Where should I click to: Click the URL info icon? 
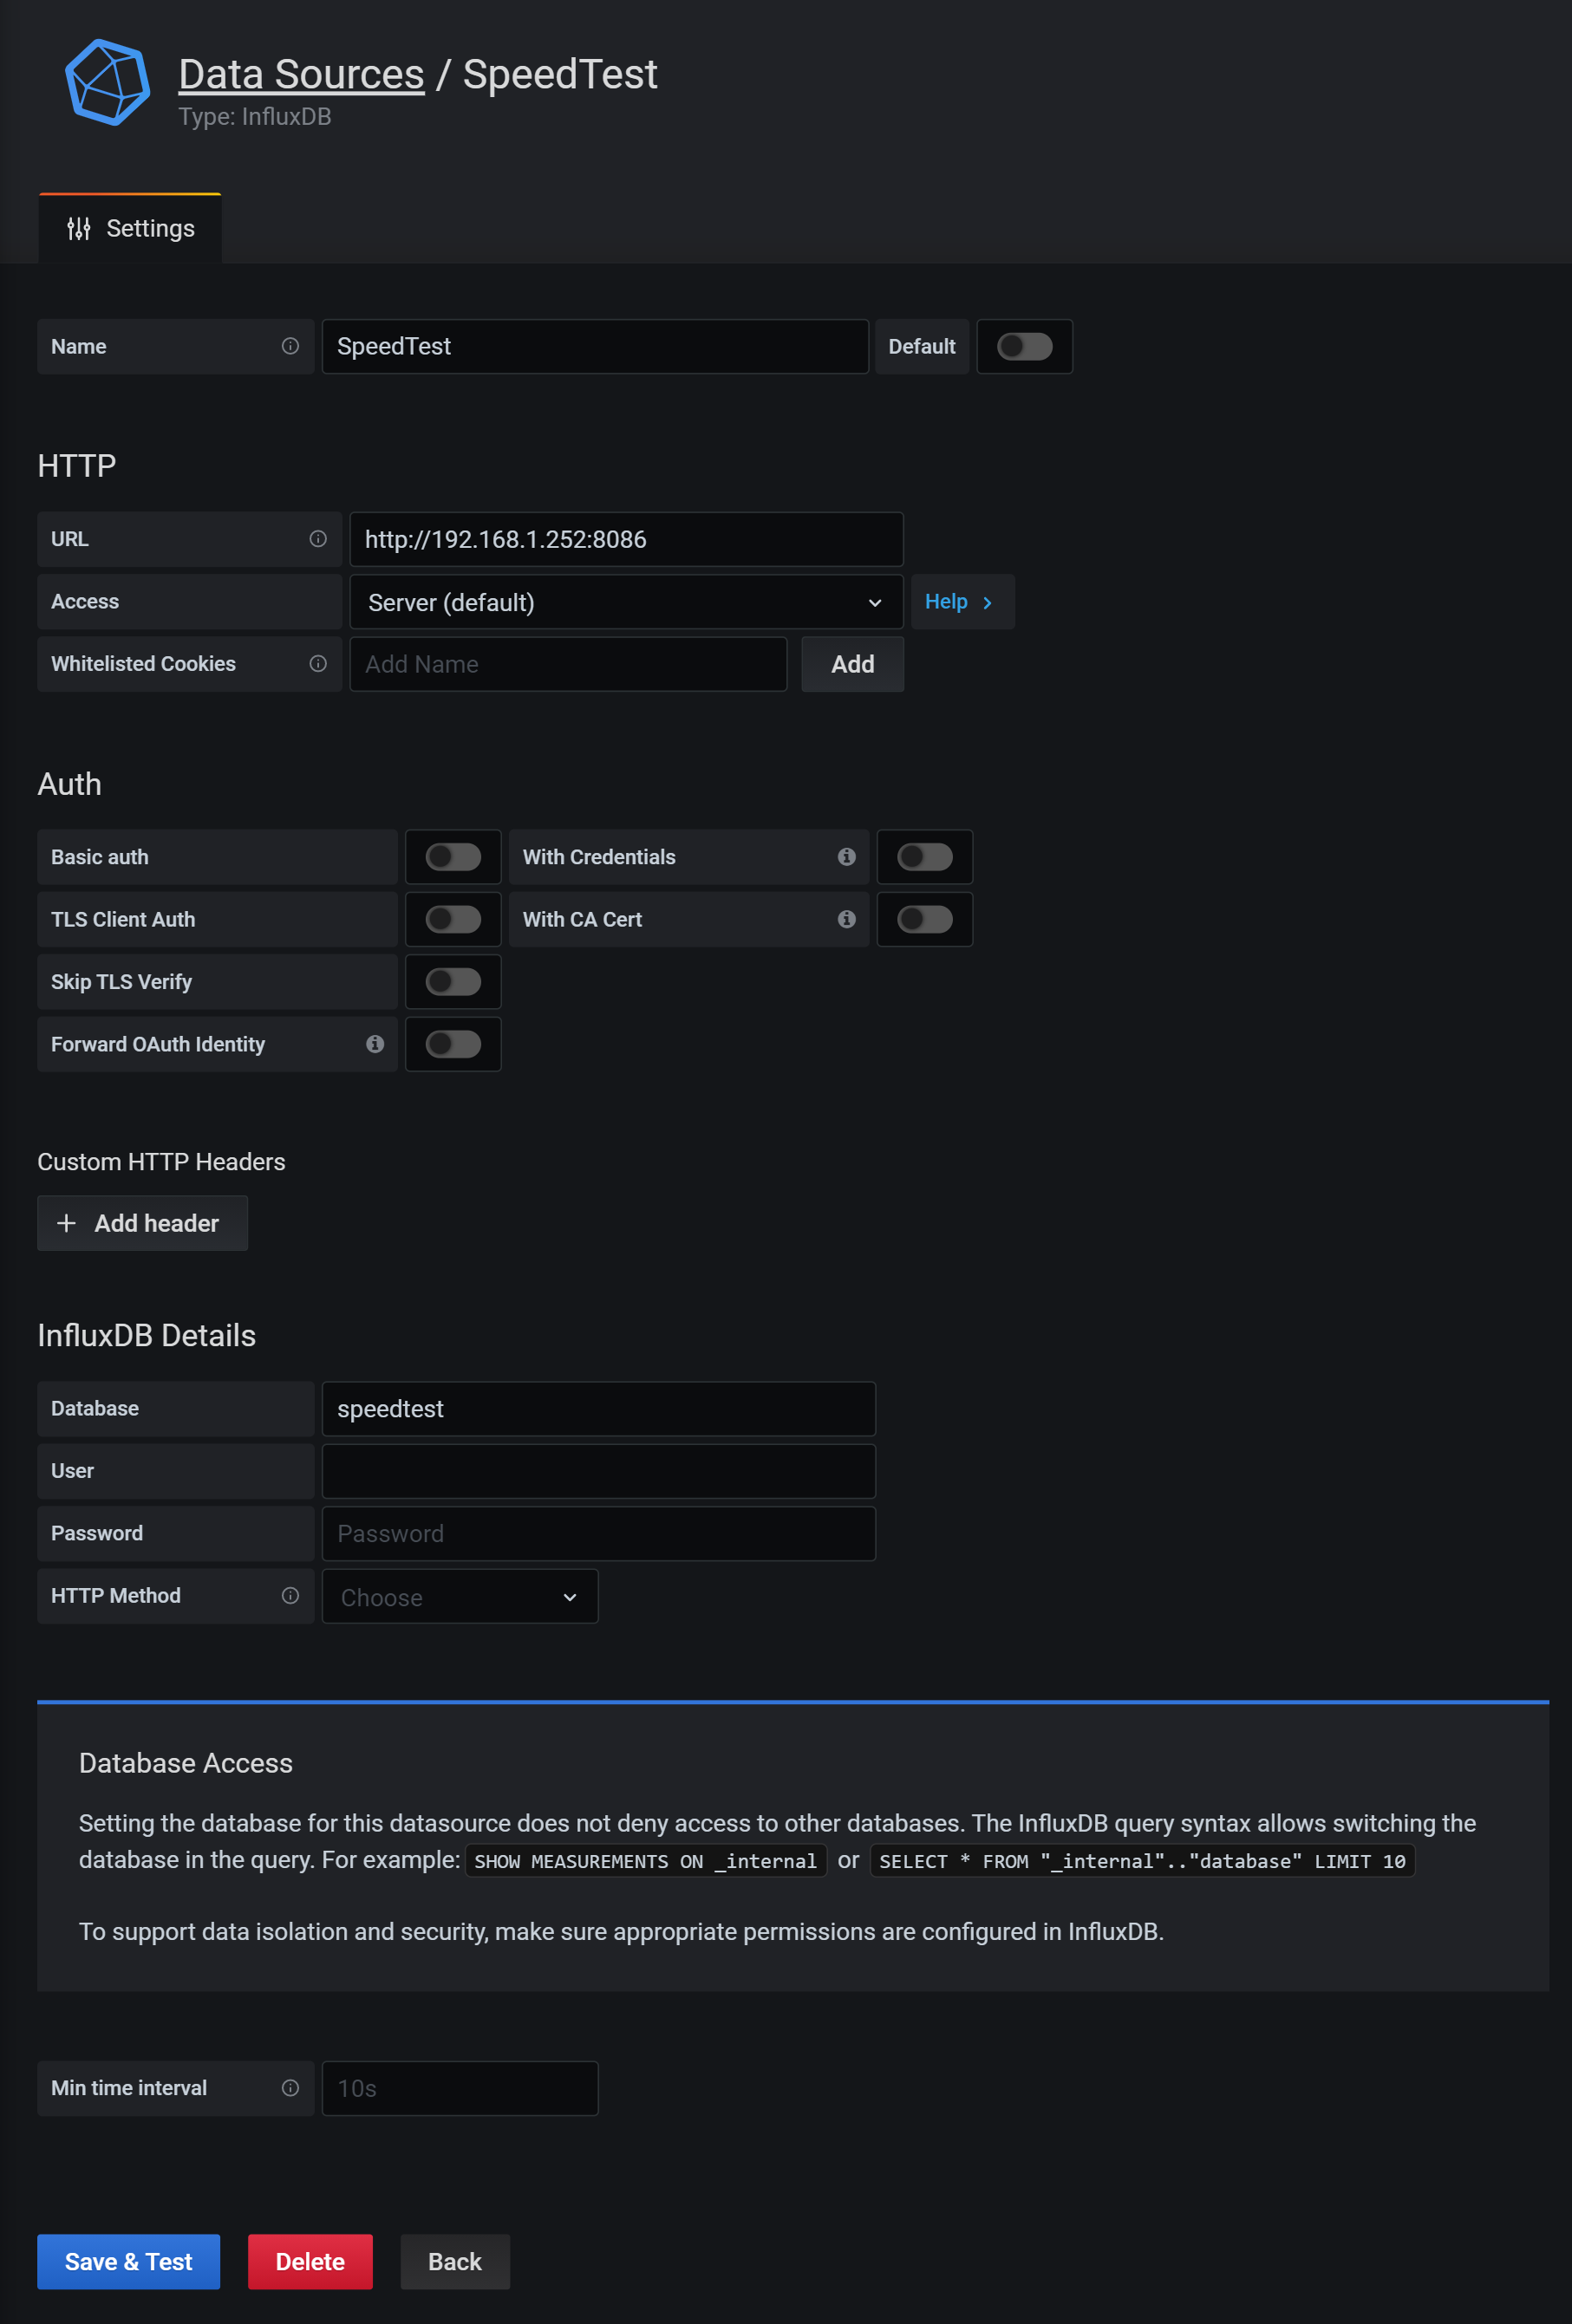[x=318, y=539]
